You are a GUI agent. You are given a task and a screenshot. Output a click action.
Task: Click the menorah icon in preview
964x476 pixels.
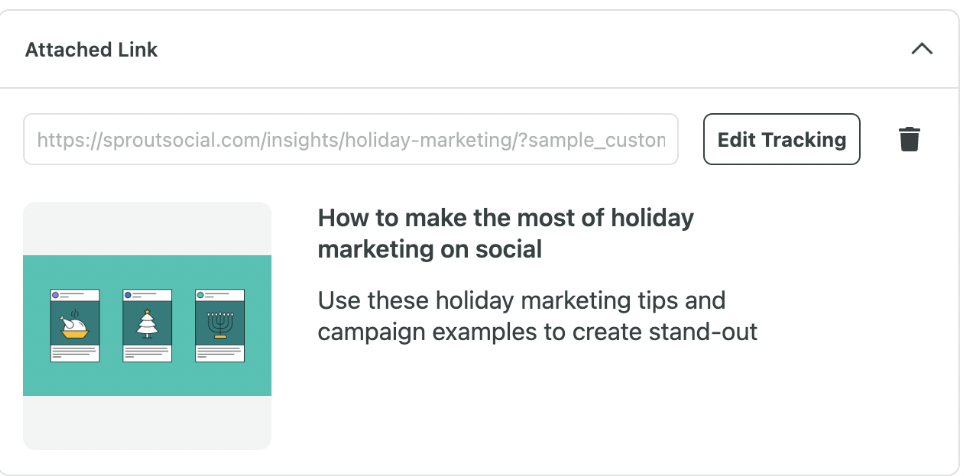pos(219,325)
